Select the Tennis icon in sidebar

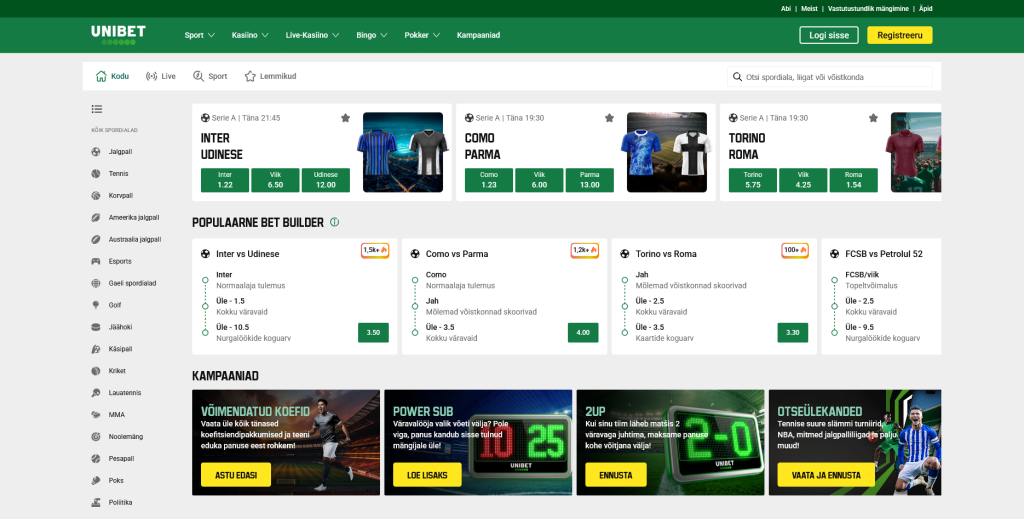[x=96, y=174]
